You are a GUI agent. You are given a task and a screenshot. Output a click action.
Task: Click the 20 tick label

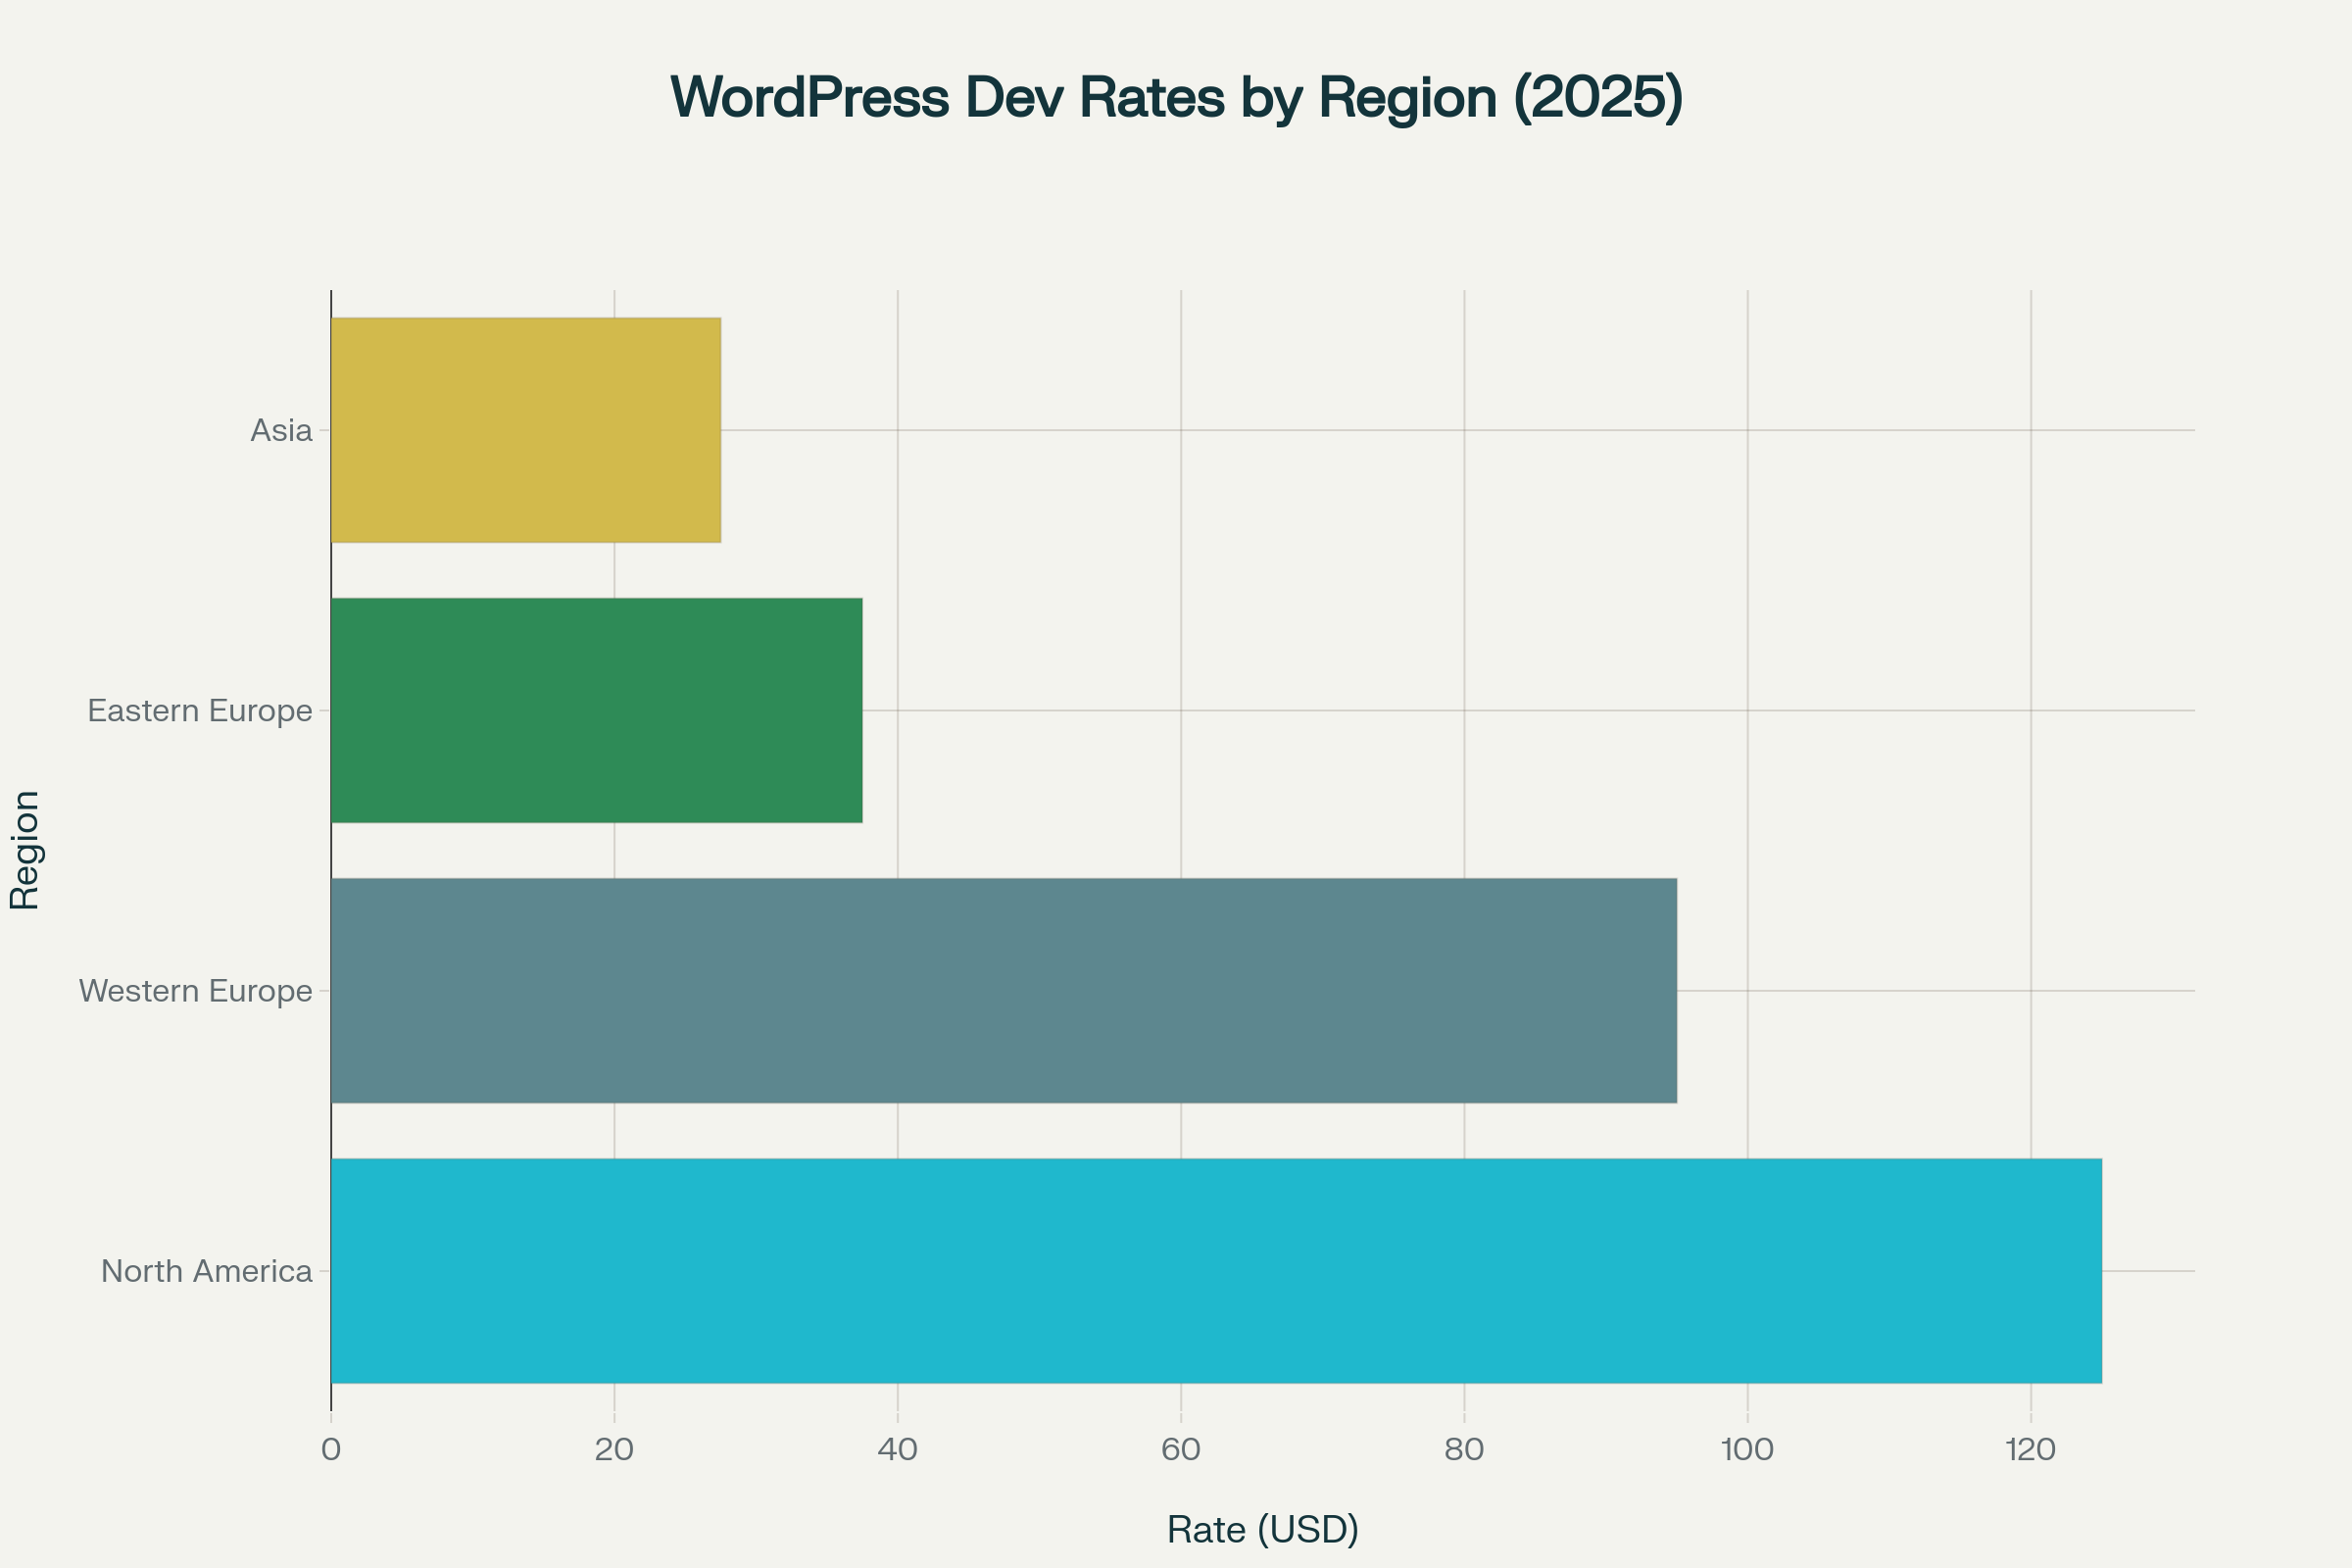(614, 1450)
